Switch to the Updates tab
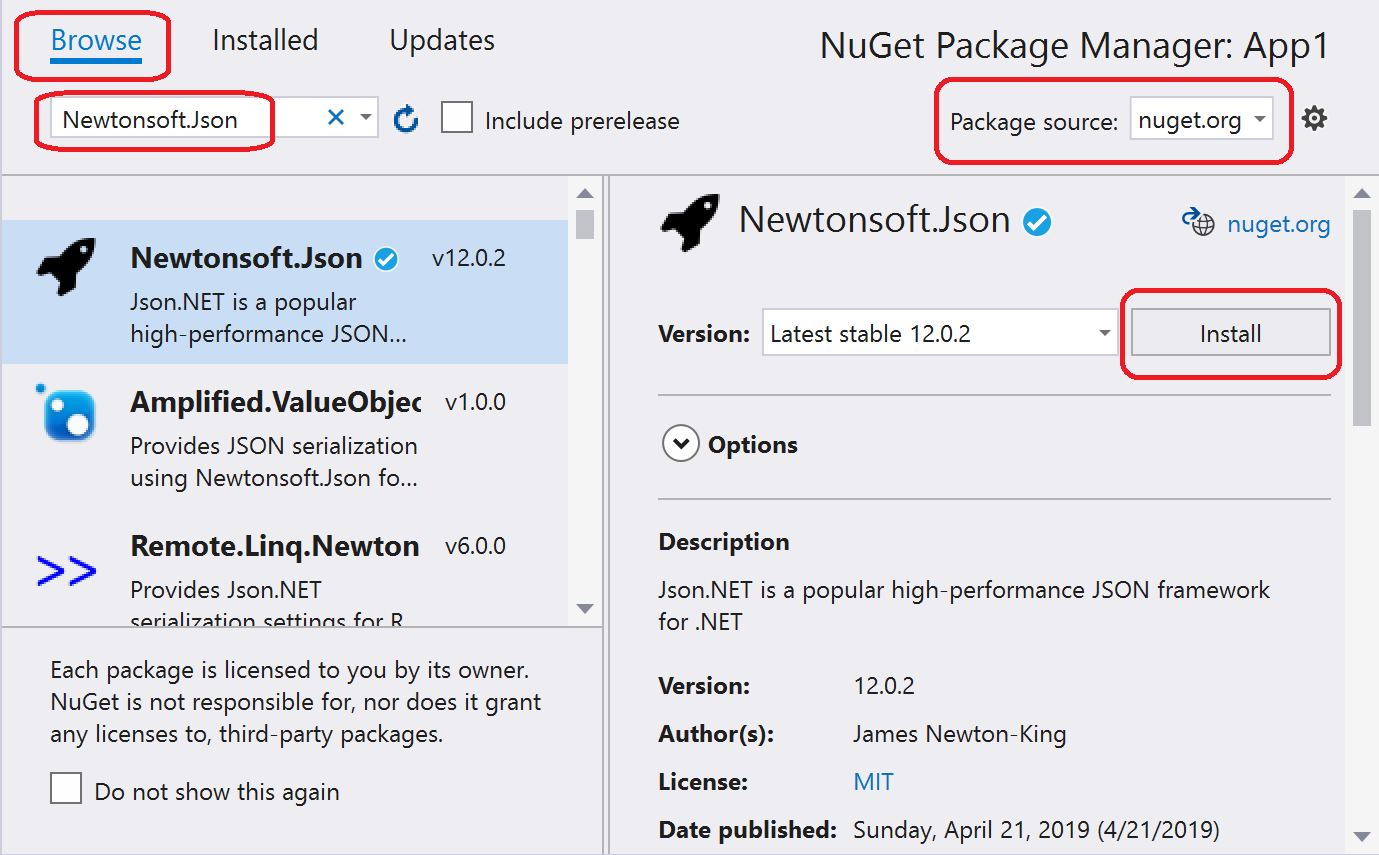 (442, 40)
